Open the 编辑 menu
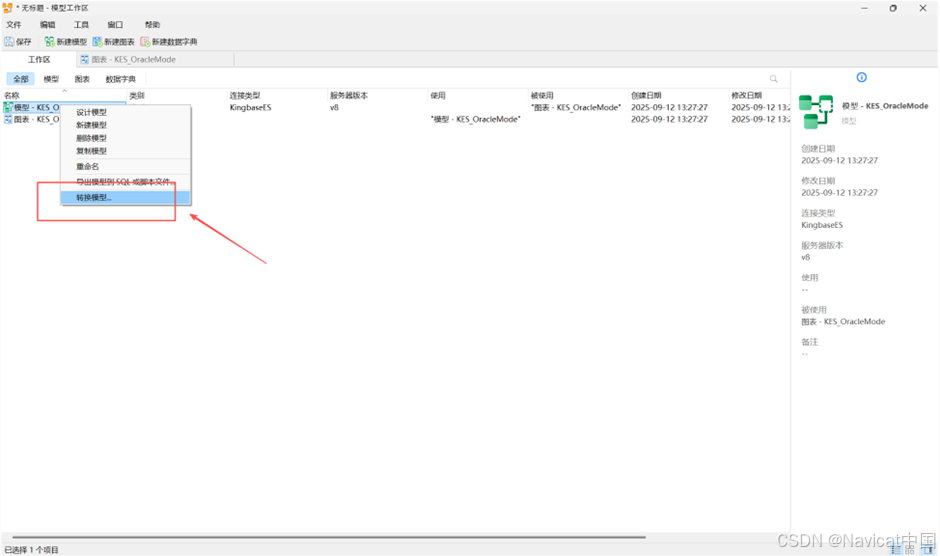 click(x=47, y=25)
